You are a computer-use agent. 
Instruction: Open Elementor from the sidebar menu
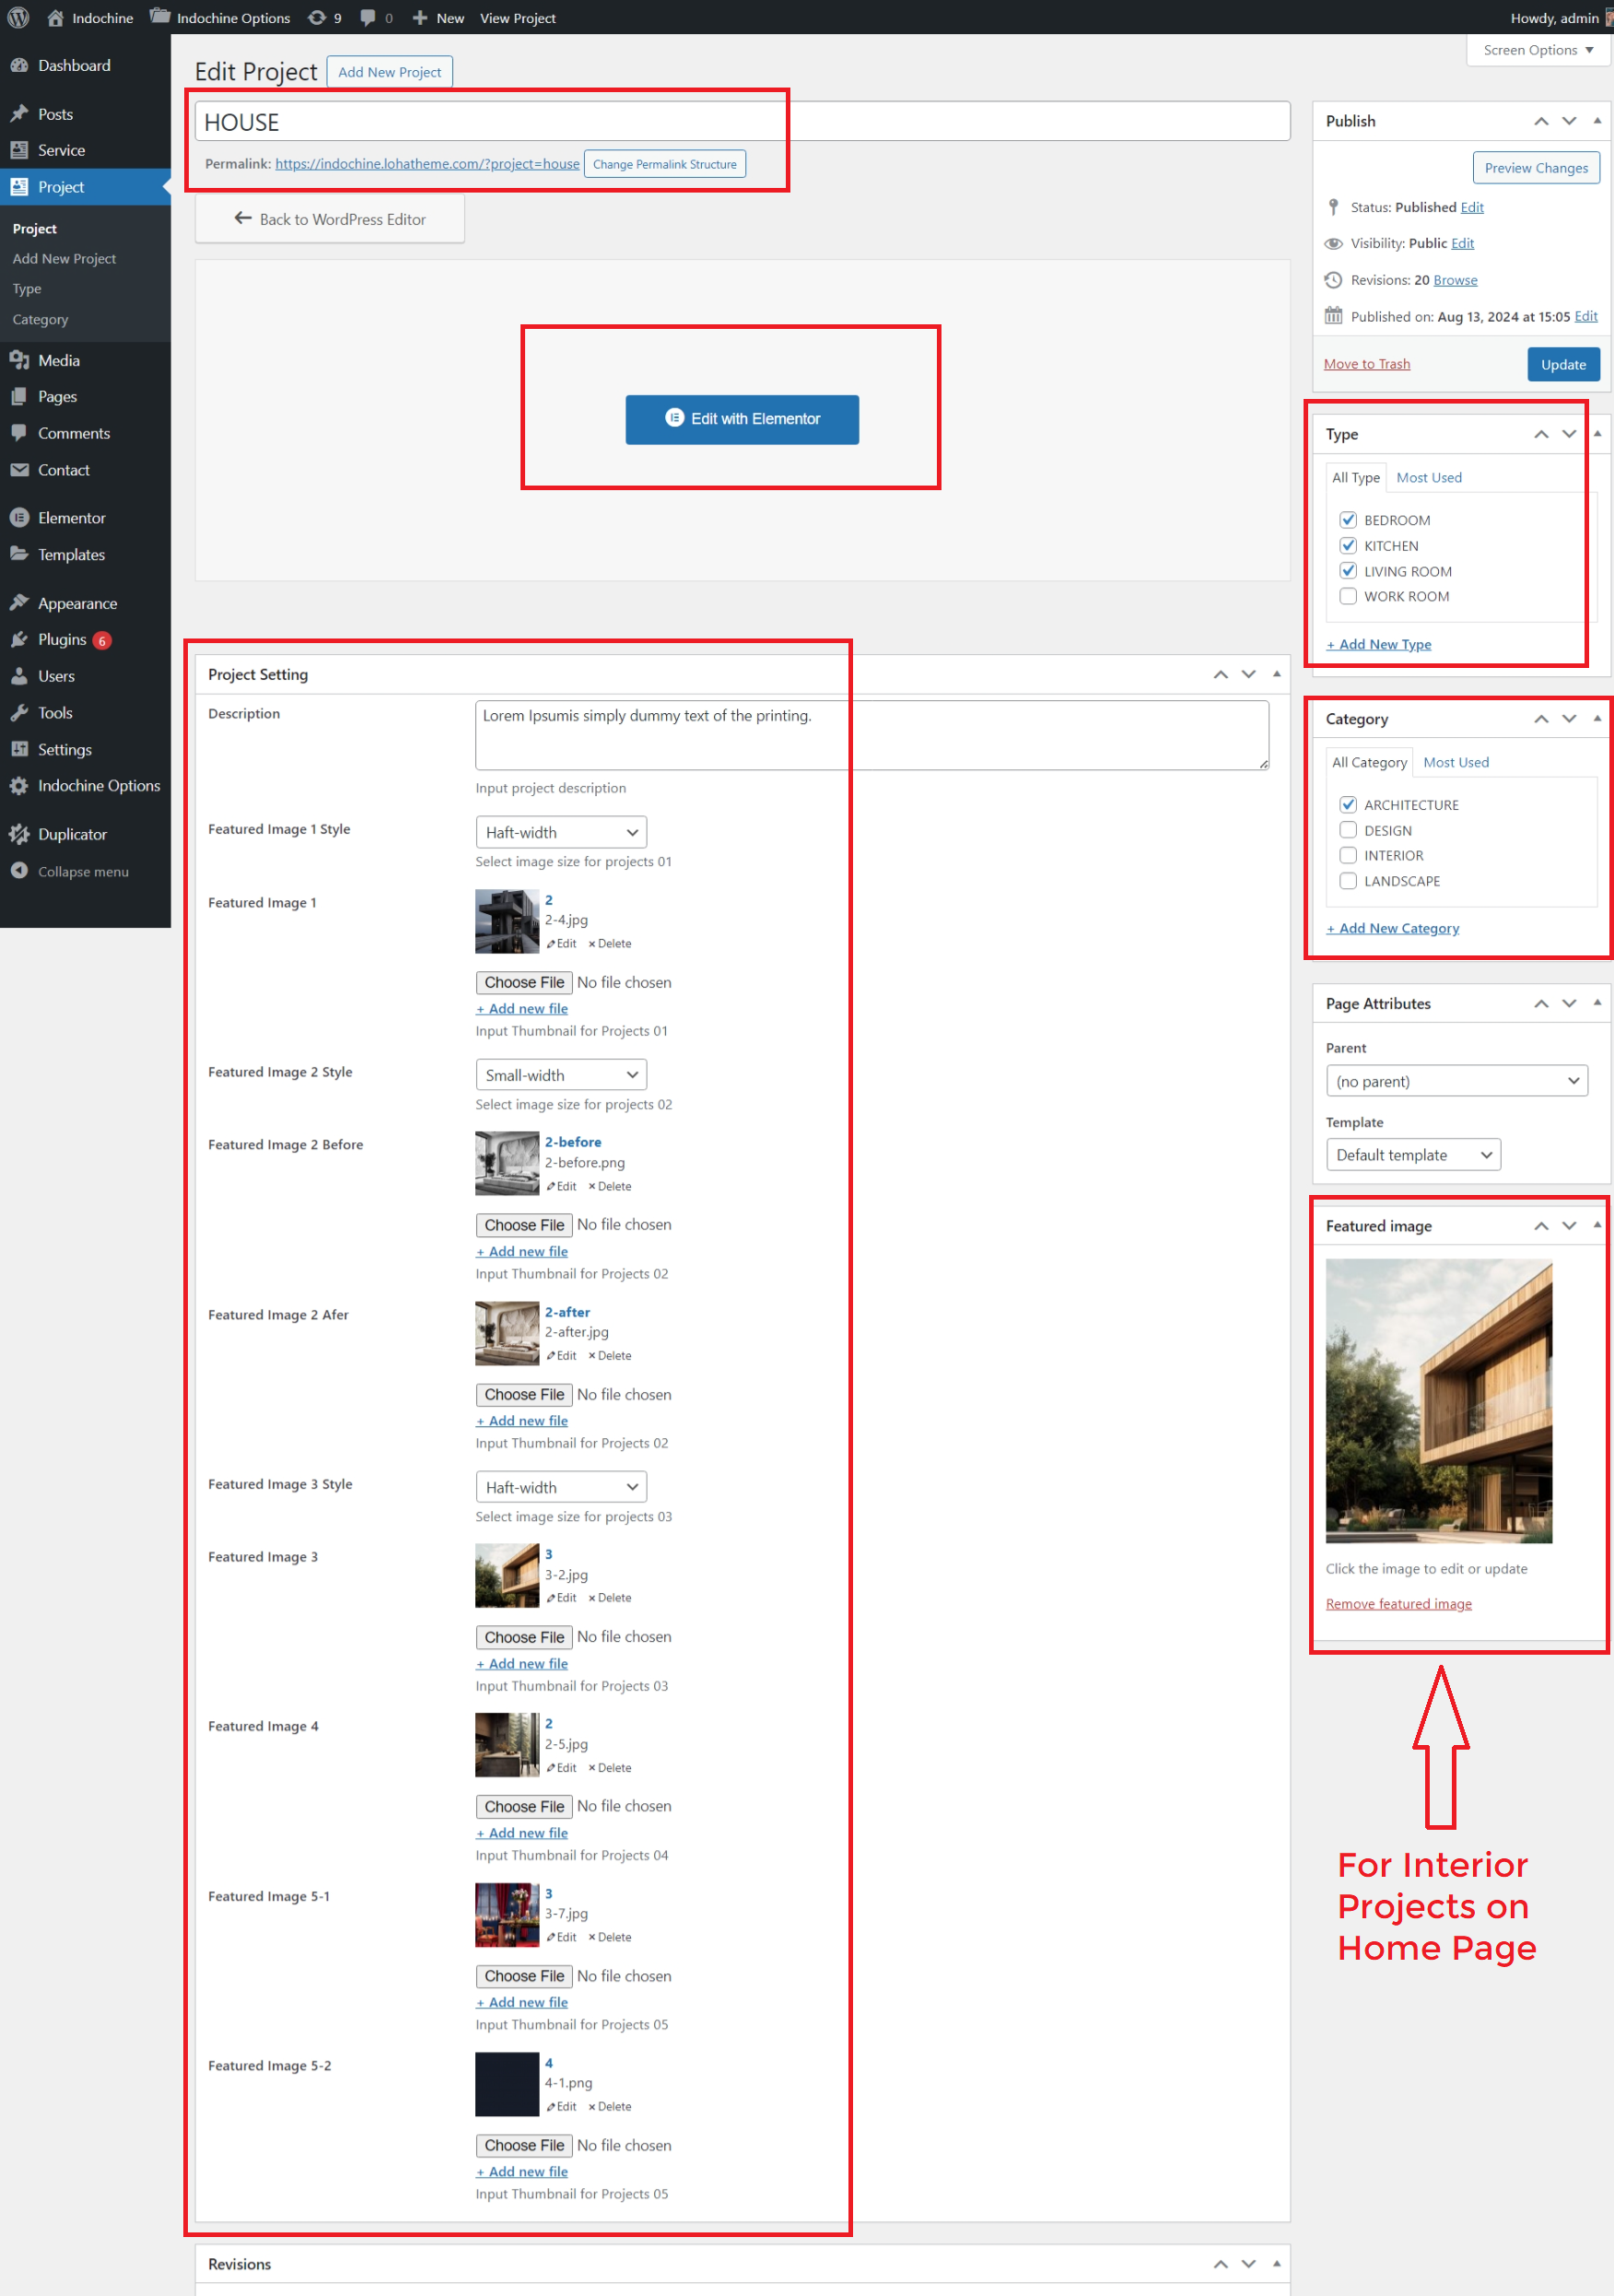71,517
